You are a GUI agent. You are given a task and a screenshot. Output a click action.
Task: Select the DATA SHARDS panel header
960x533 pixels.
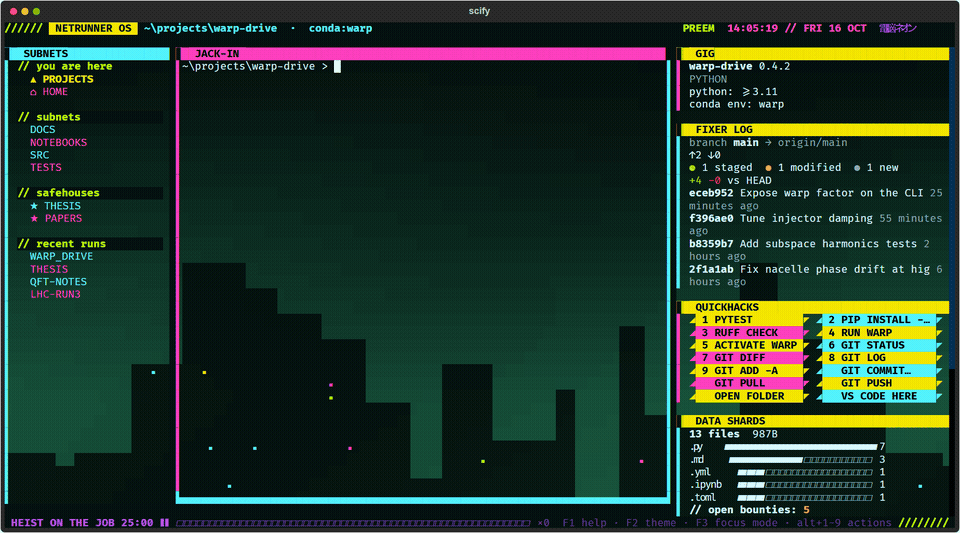pos(815,421)
